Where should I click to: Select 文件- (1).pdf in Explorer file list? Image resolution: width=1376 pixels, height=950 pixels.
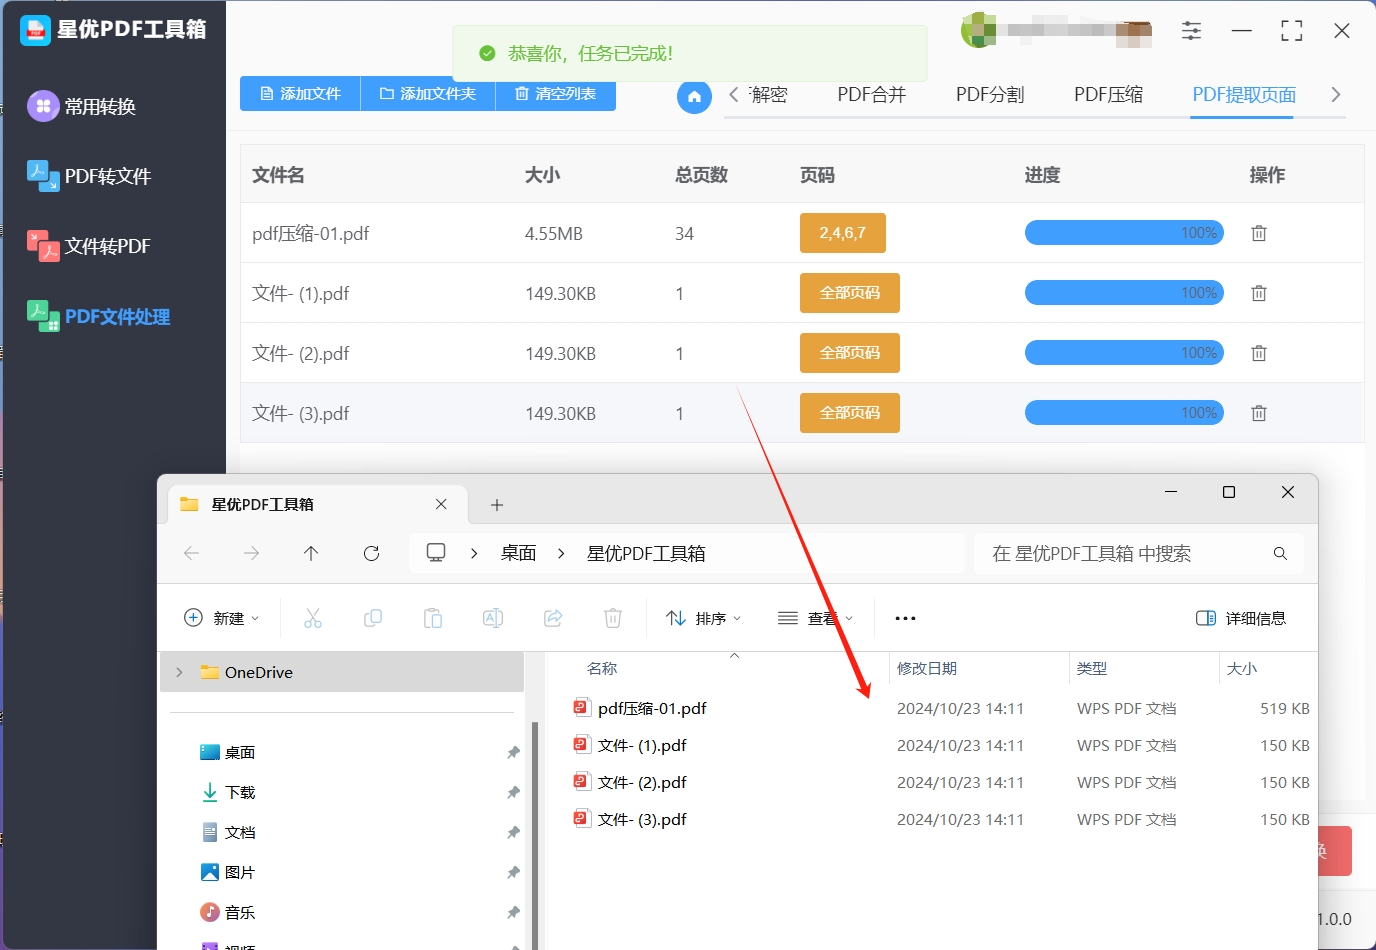pos(642,745)
